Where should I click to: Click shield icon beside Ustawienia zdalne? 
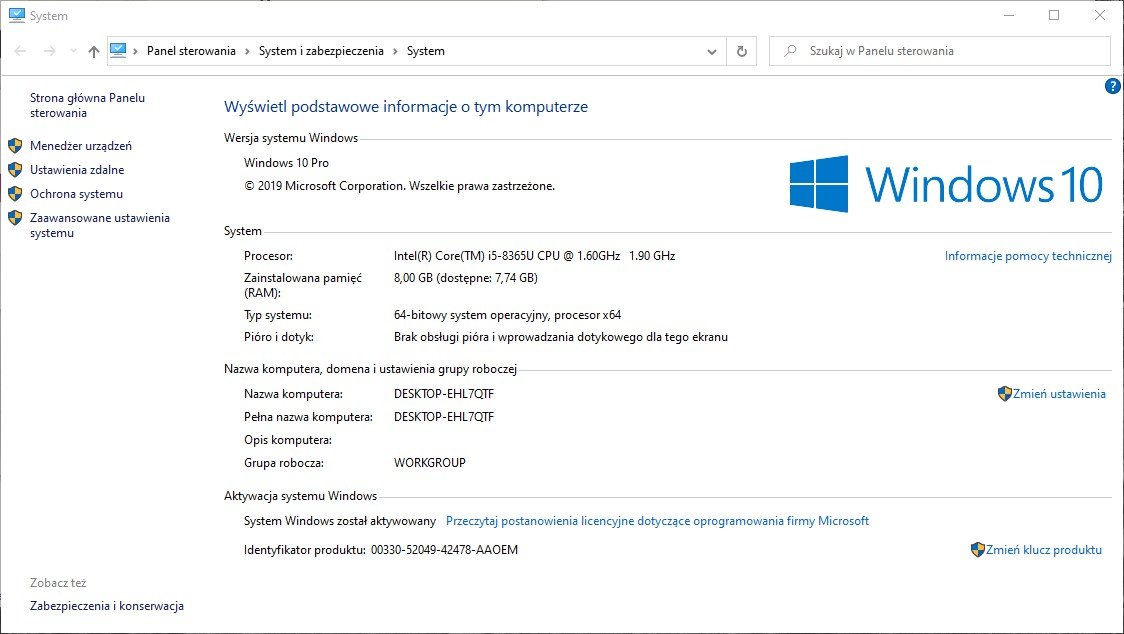pos(15,170)
